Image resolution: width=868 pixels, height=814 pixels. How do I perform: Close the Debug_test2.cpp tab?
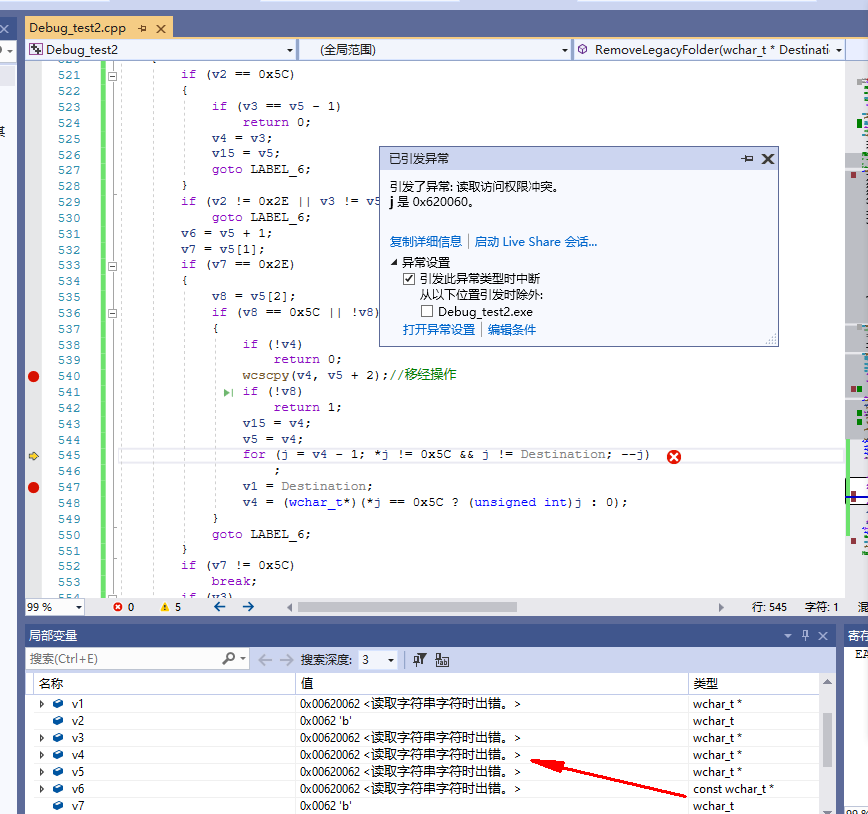coord(161,29)
